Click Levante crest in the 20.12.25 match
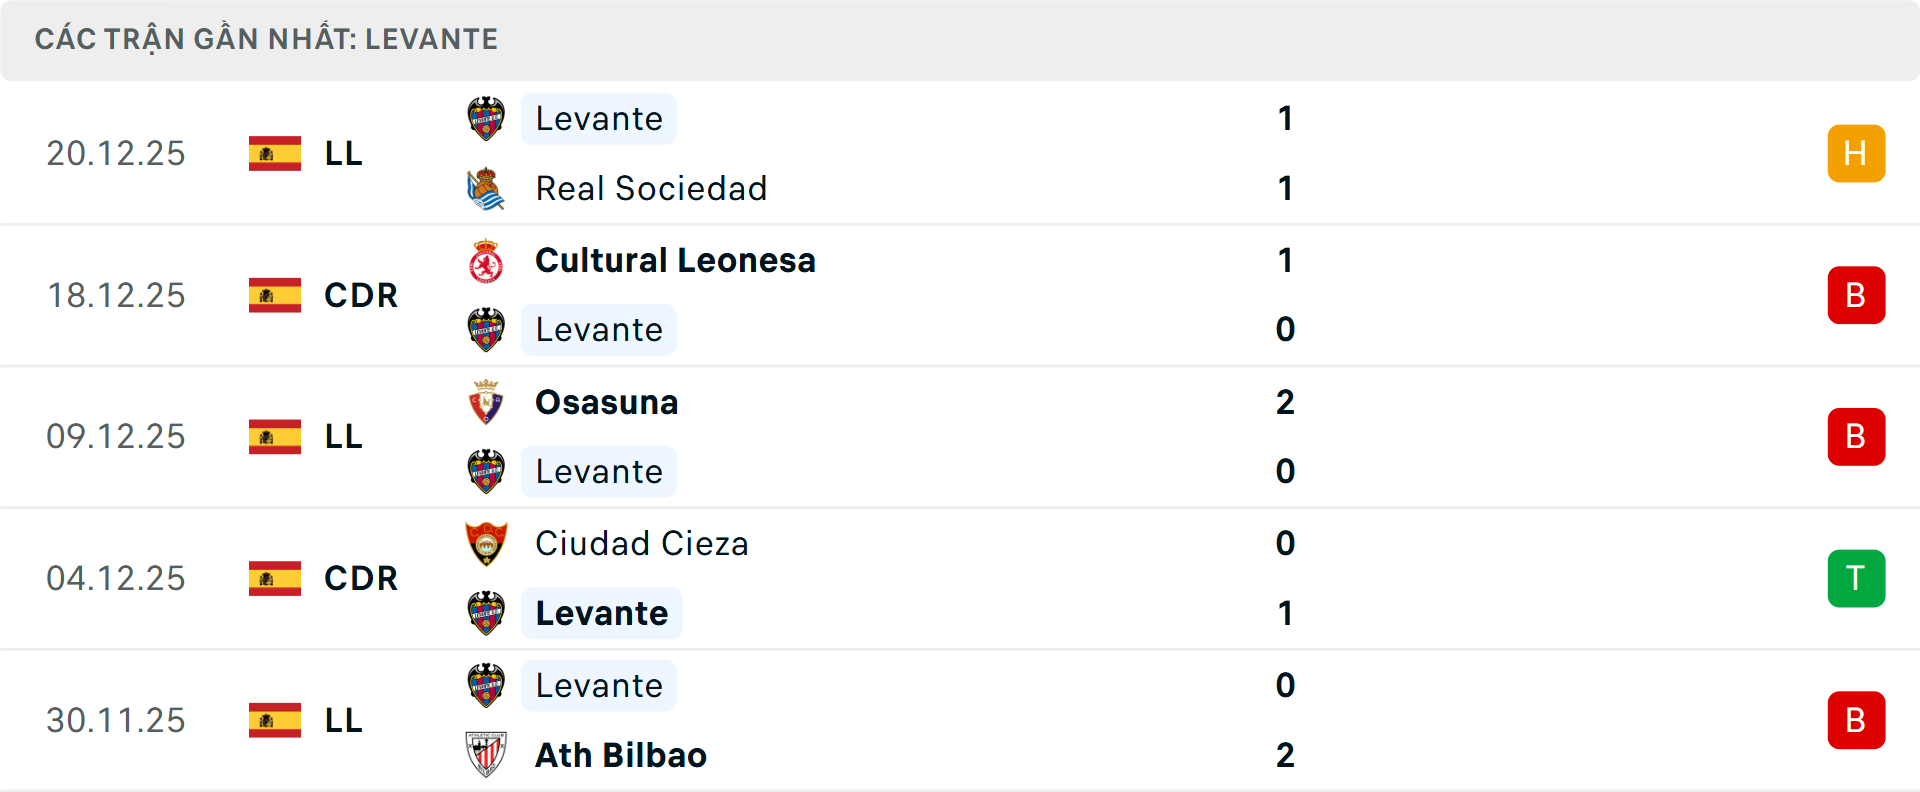 click(486, 119)
